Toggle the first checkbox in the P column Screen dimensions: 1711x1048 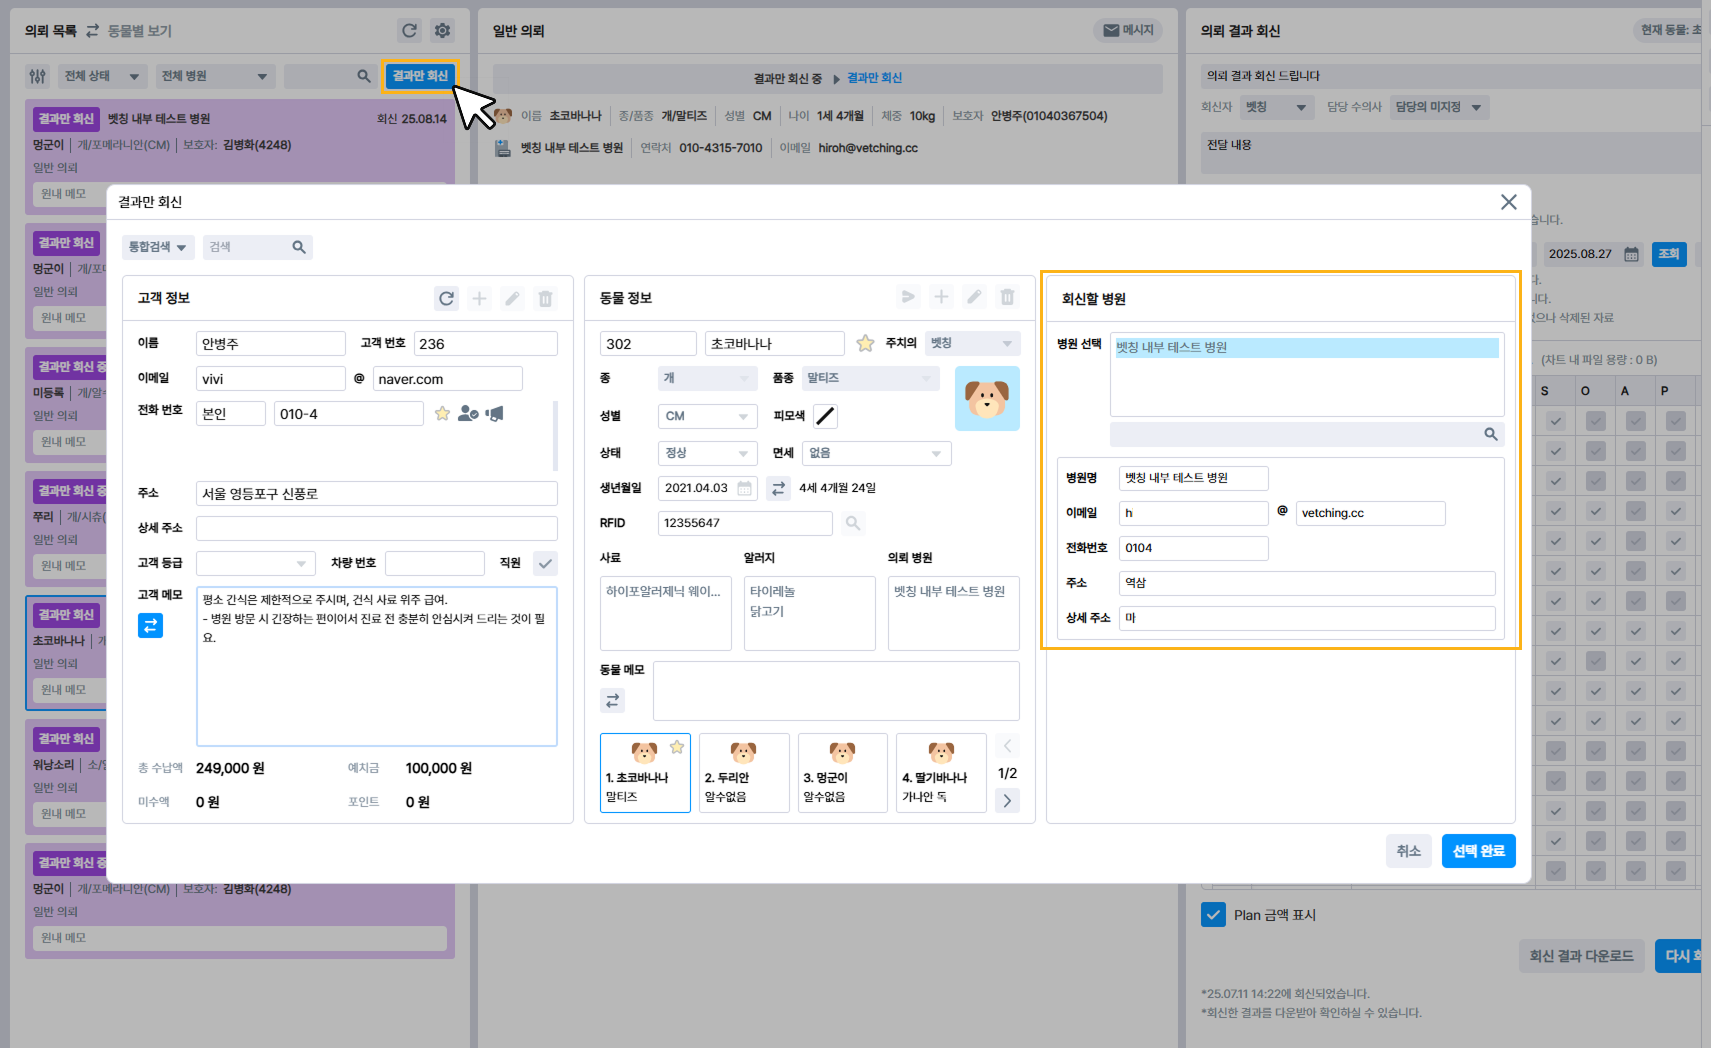point(1676,421)
